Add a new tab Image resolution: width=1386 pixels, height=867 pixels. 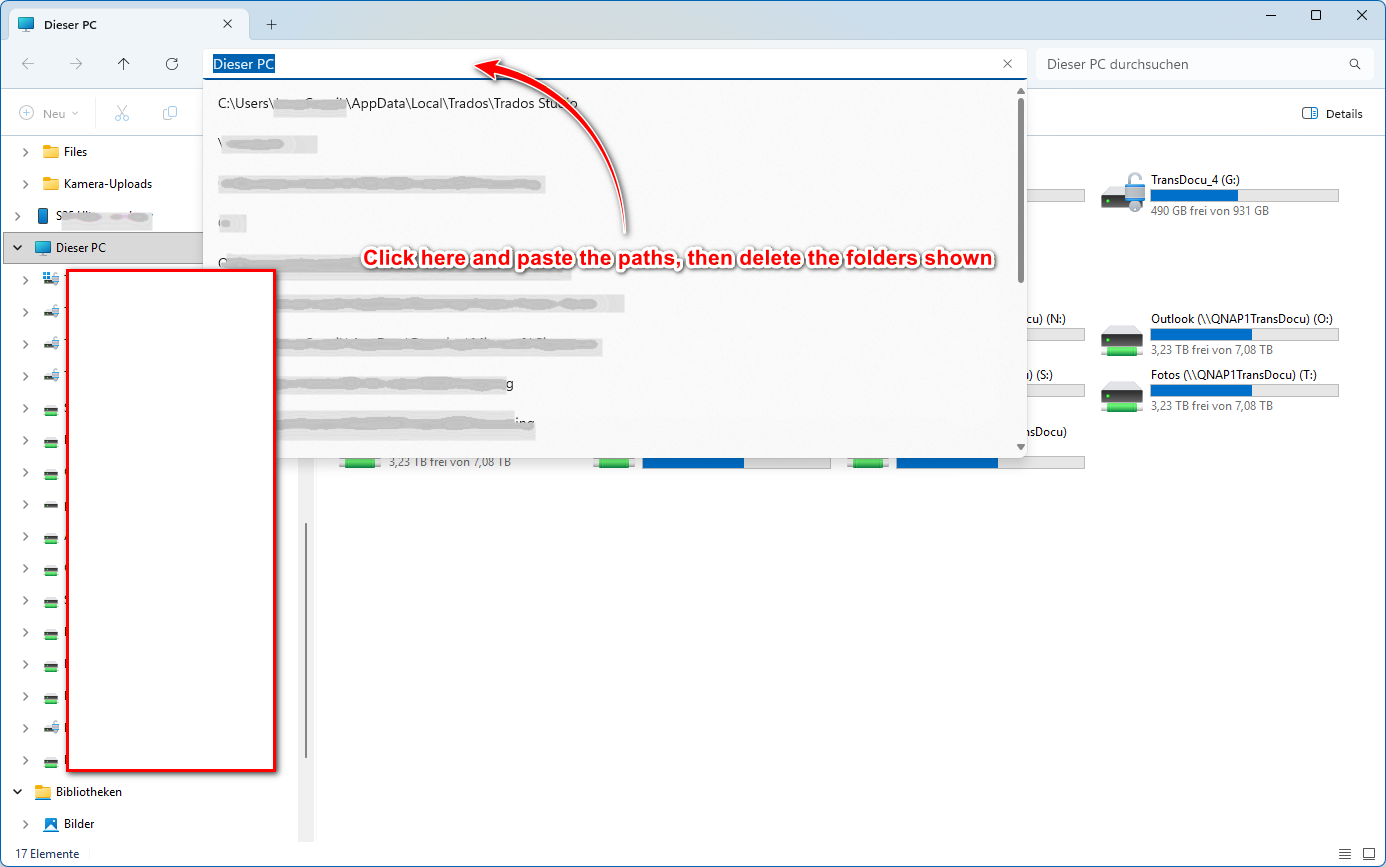tap(271, 24)
